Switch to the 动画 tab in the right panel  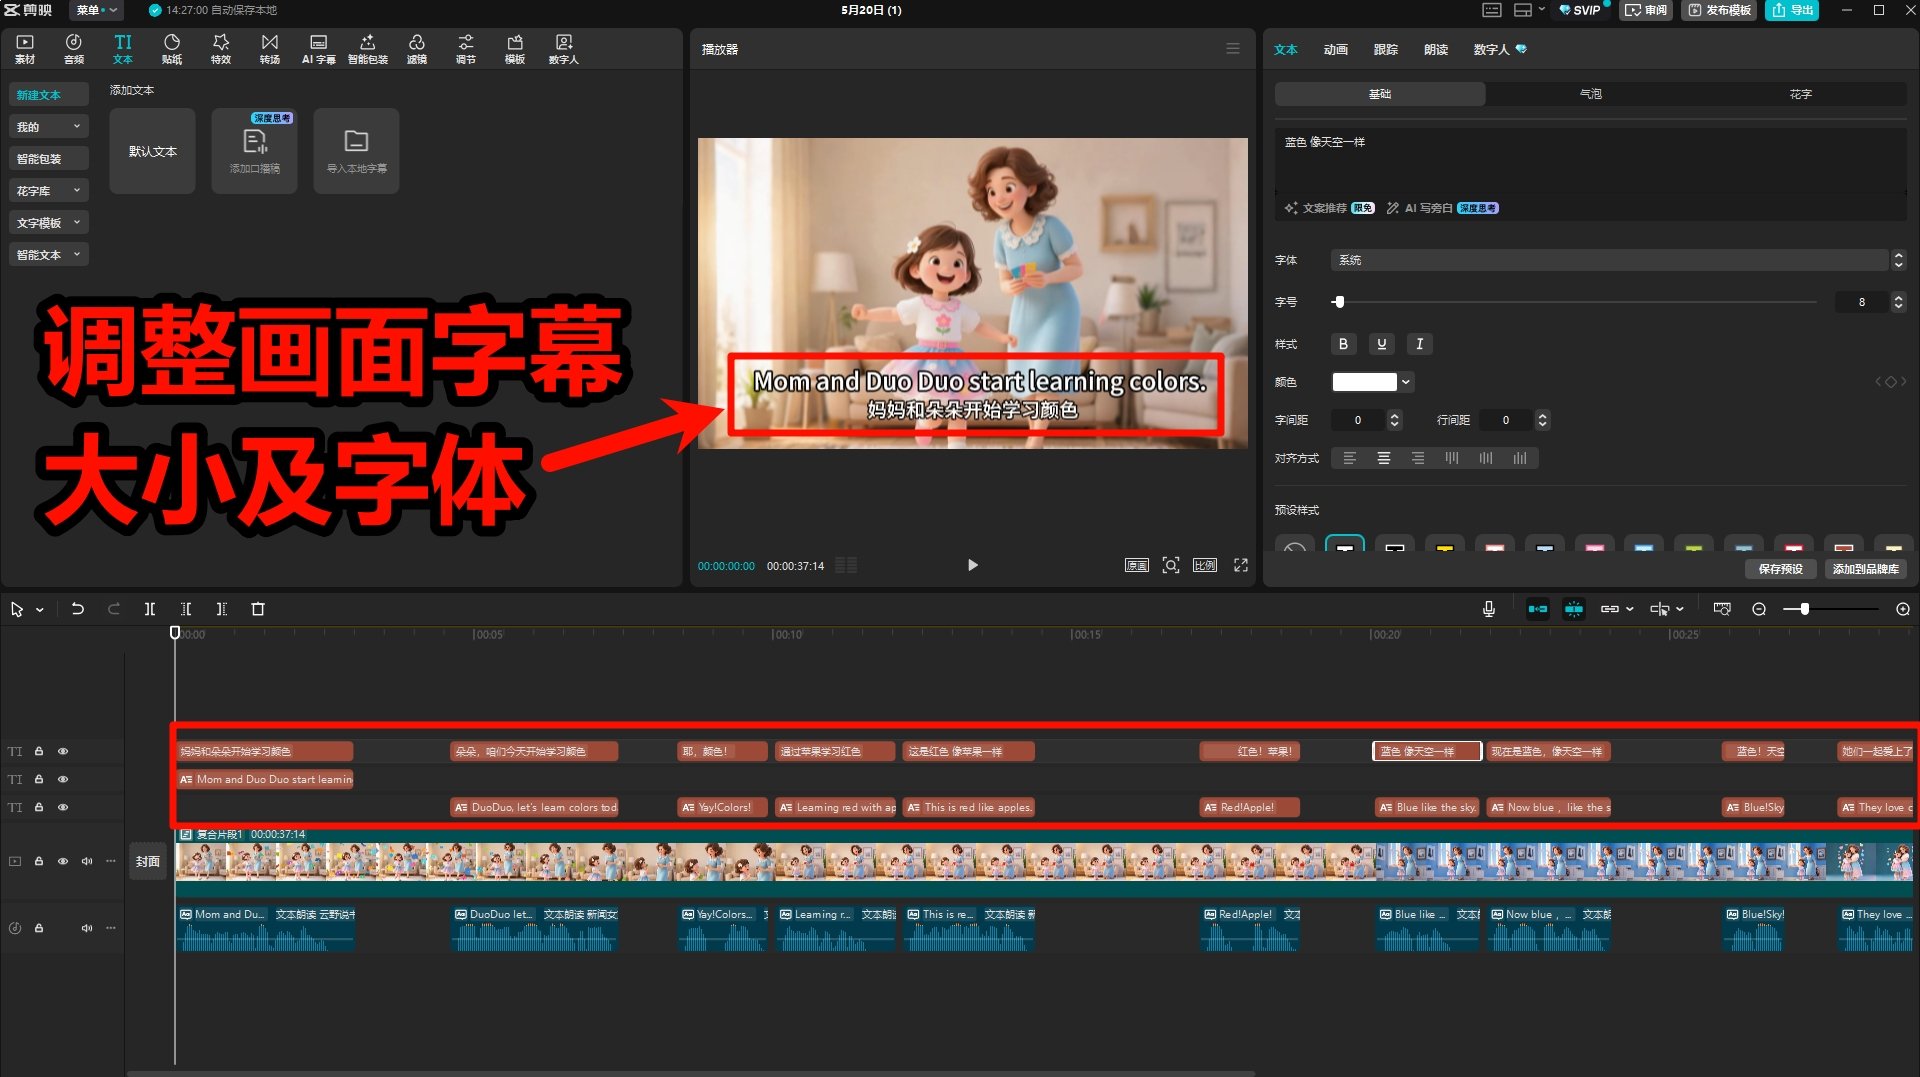(1335, 49)
